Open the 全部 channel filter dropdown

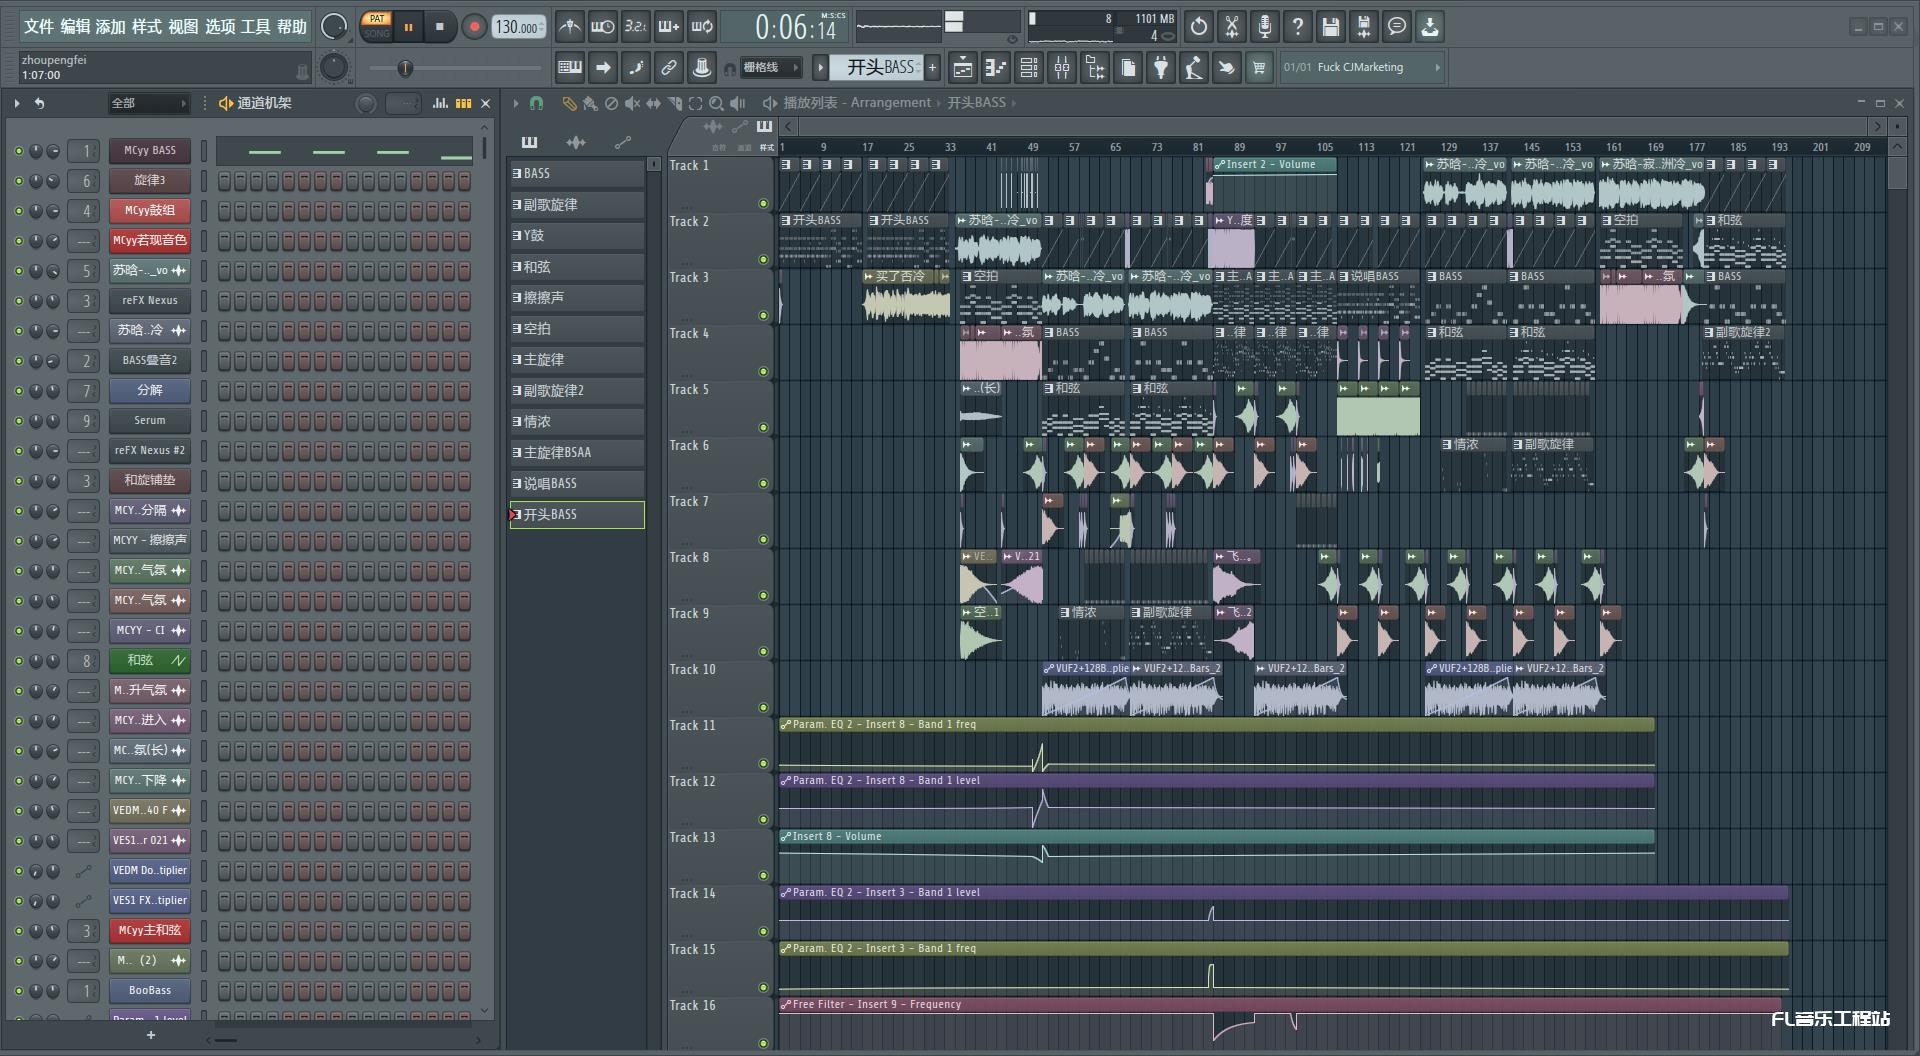tap(148, 103)
